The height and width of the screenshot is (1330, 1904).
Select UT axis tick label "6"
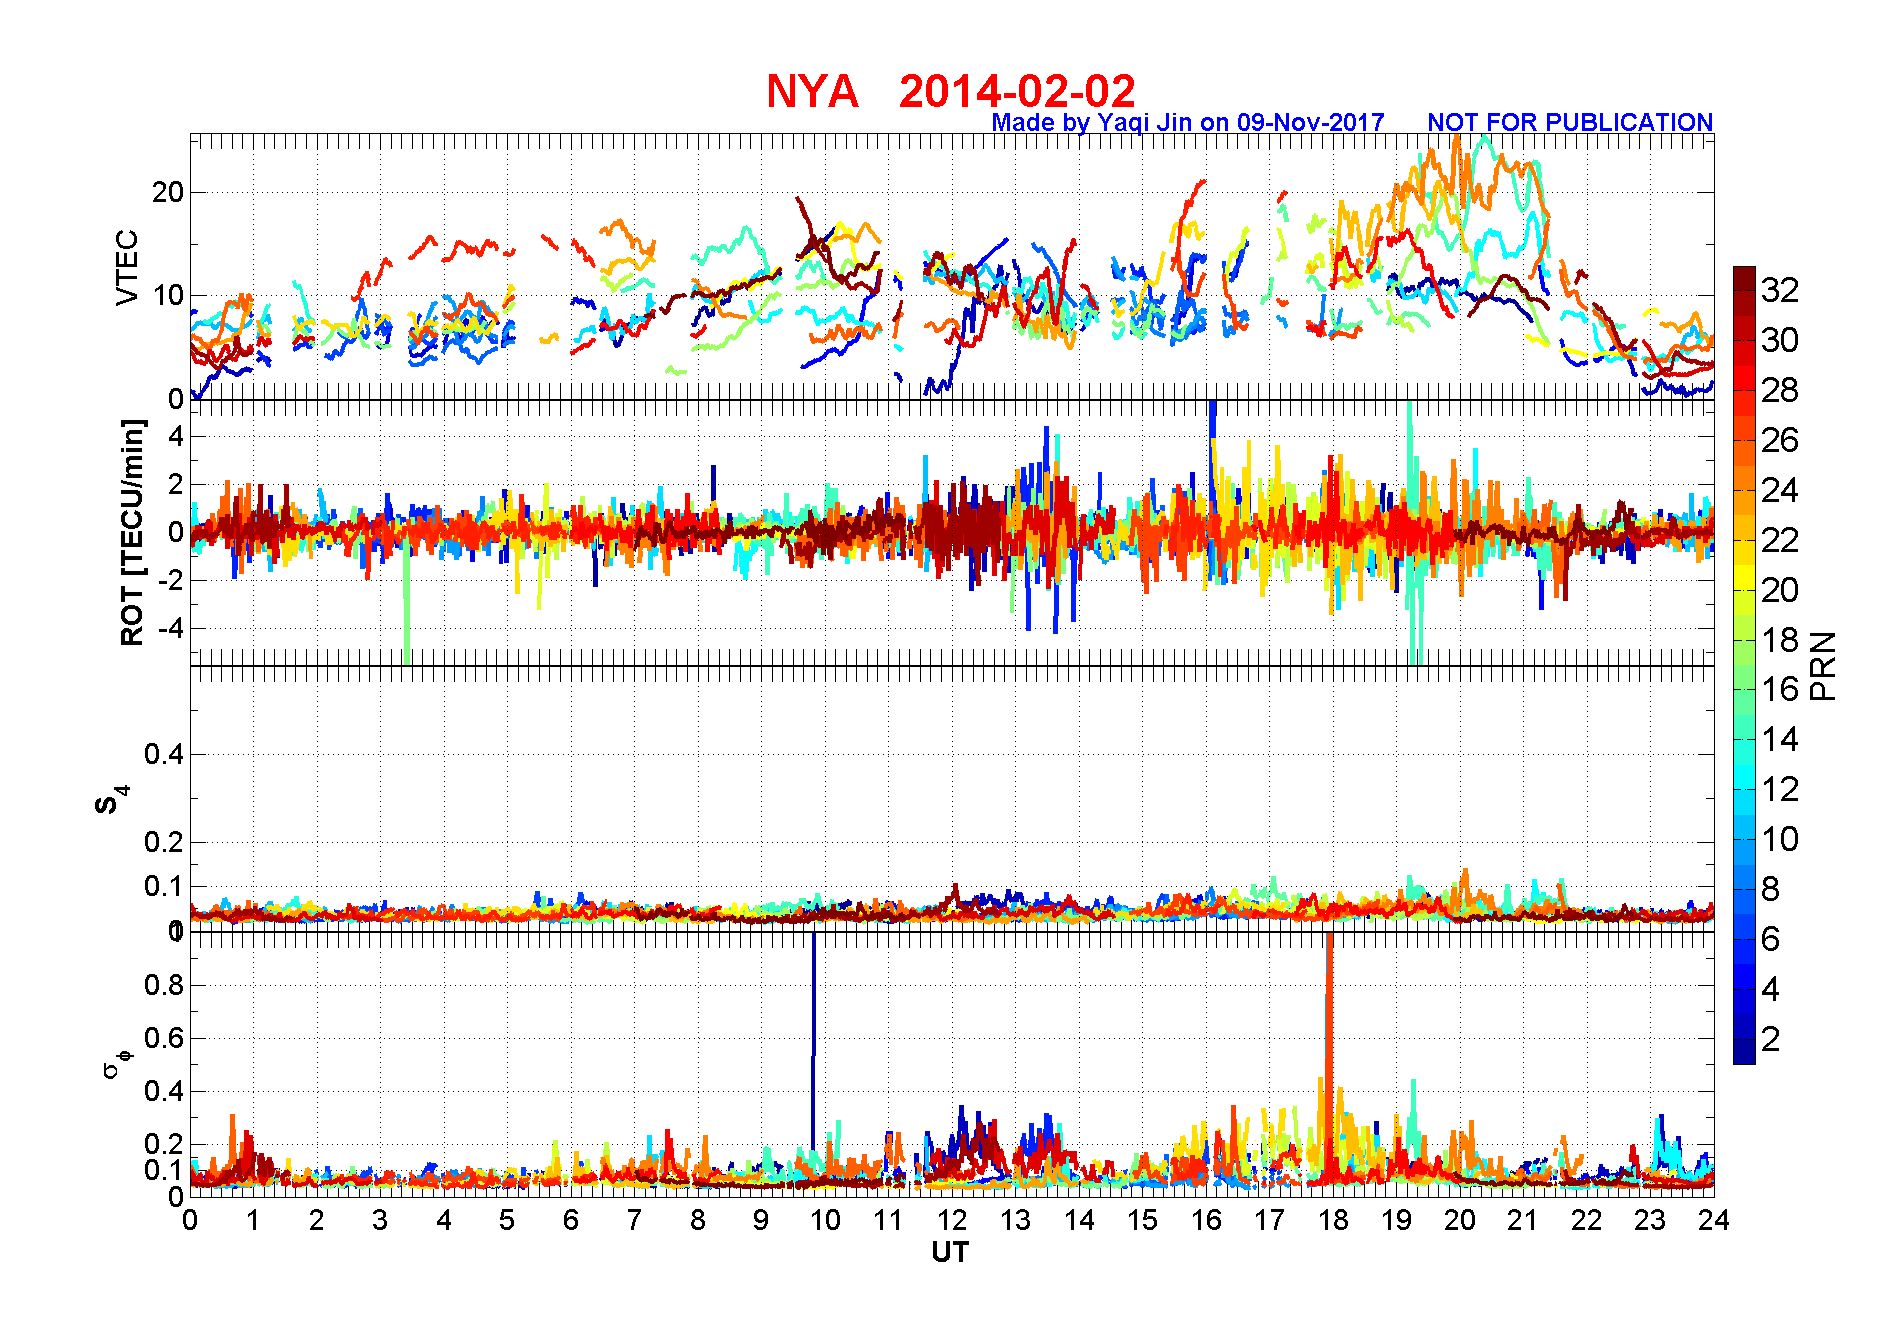tap(571, 1220)
